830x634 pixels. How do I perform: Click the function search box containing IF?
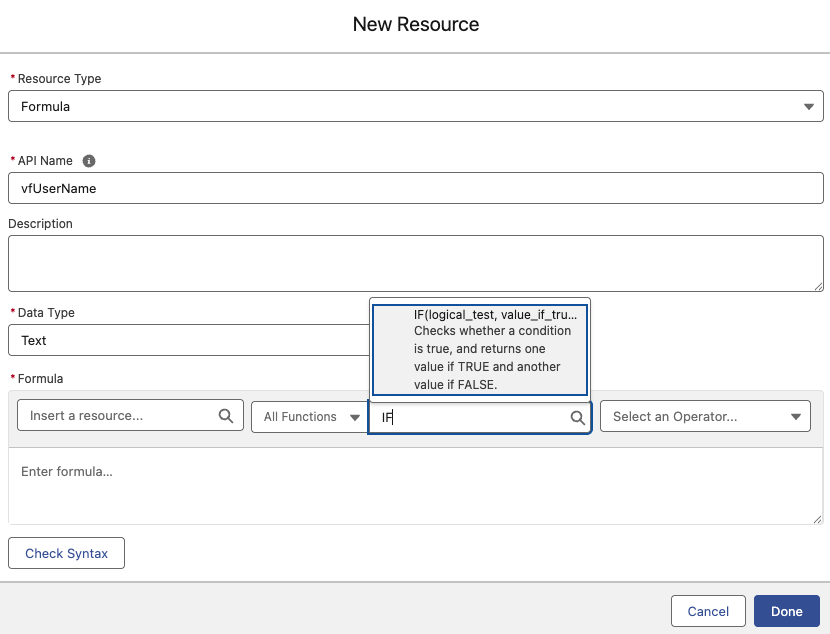470,418
